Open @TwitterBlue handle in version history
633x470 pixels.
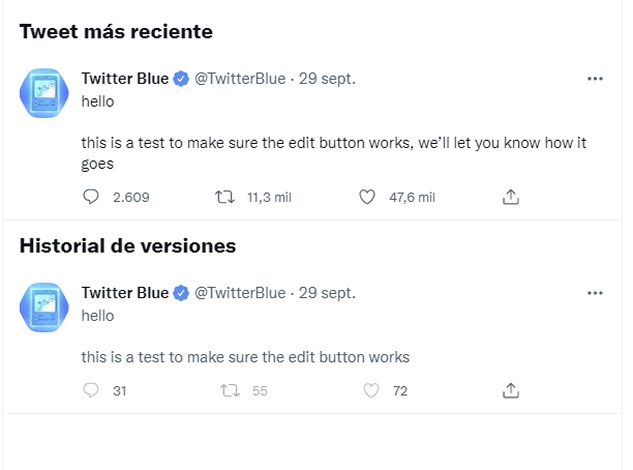(x=239, y=293)
